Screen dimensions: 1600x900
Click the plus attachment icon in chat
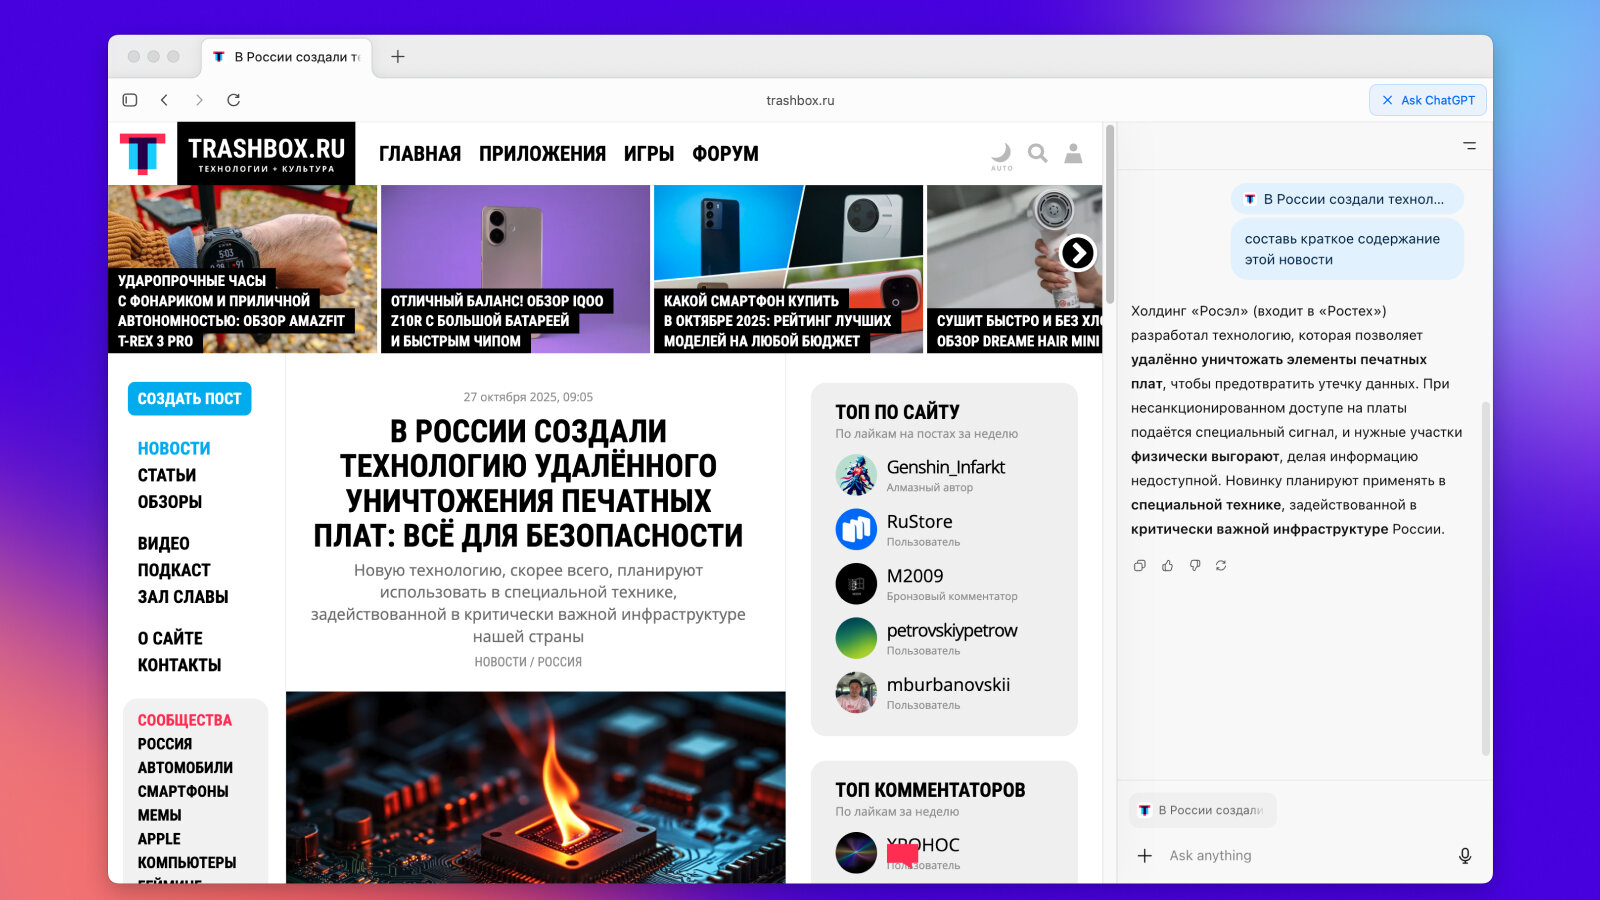[x=1145, y=856]
